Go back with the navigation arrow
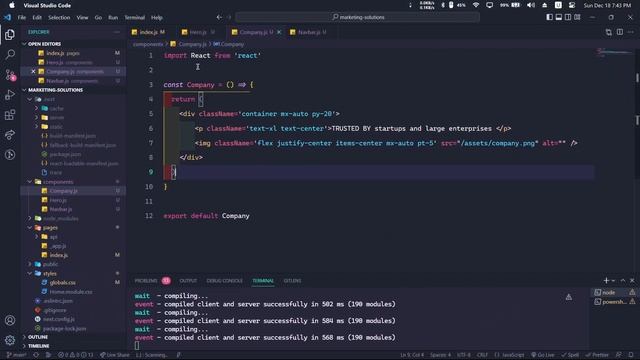640x360 pixels. tap(219, 17)
